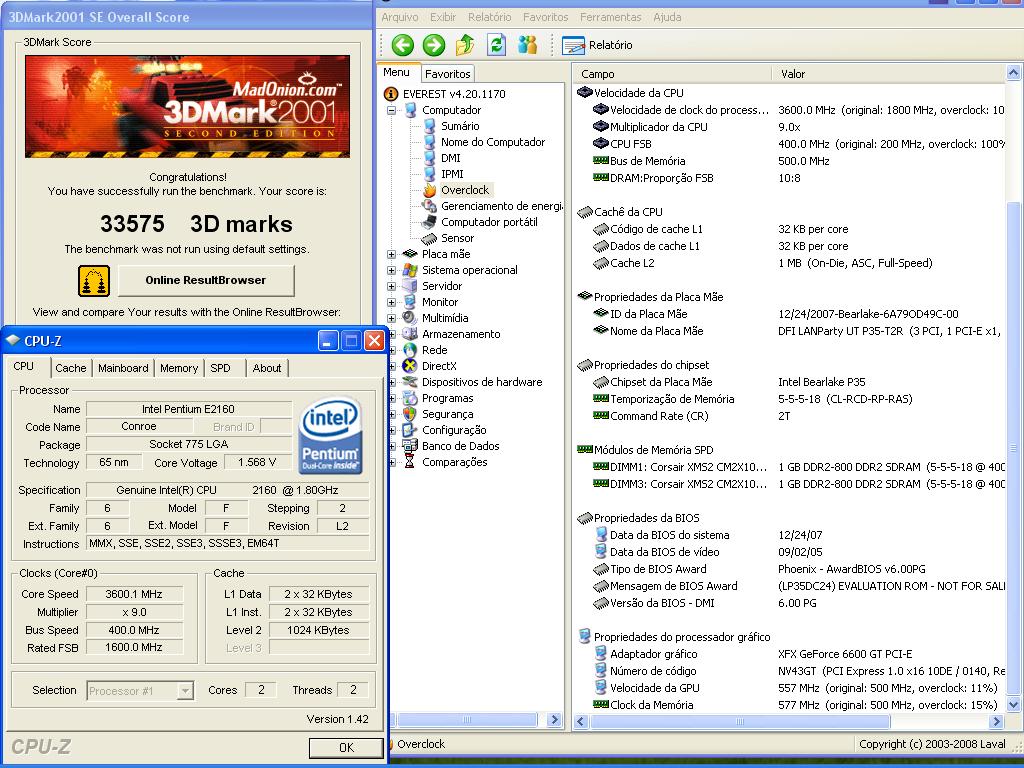This screenshot has height=768, width=1024.
Task: Click the flame icon next to Overclock
Action: 429,190
